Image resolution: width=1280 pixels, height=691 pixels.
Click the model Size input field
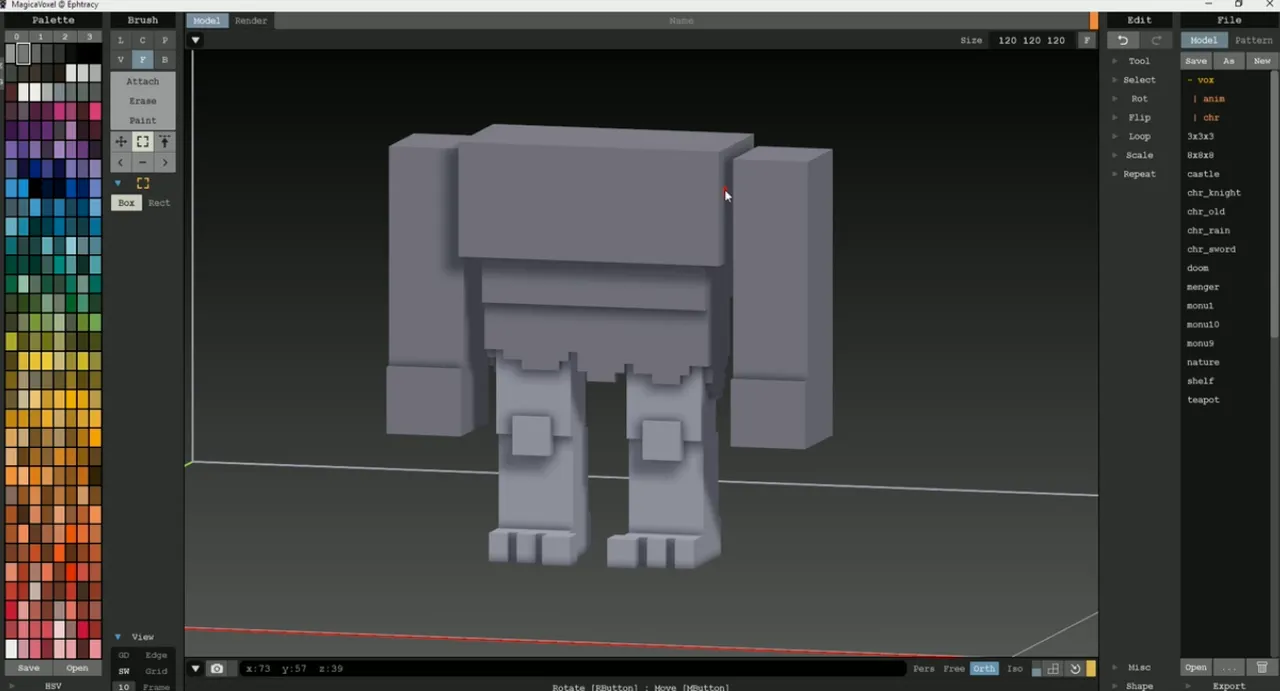1031,40
